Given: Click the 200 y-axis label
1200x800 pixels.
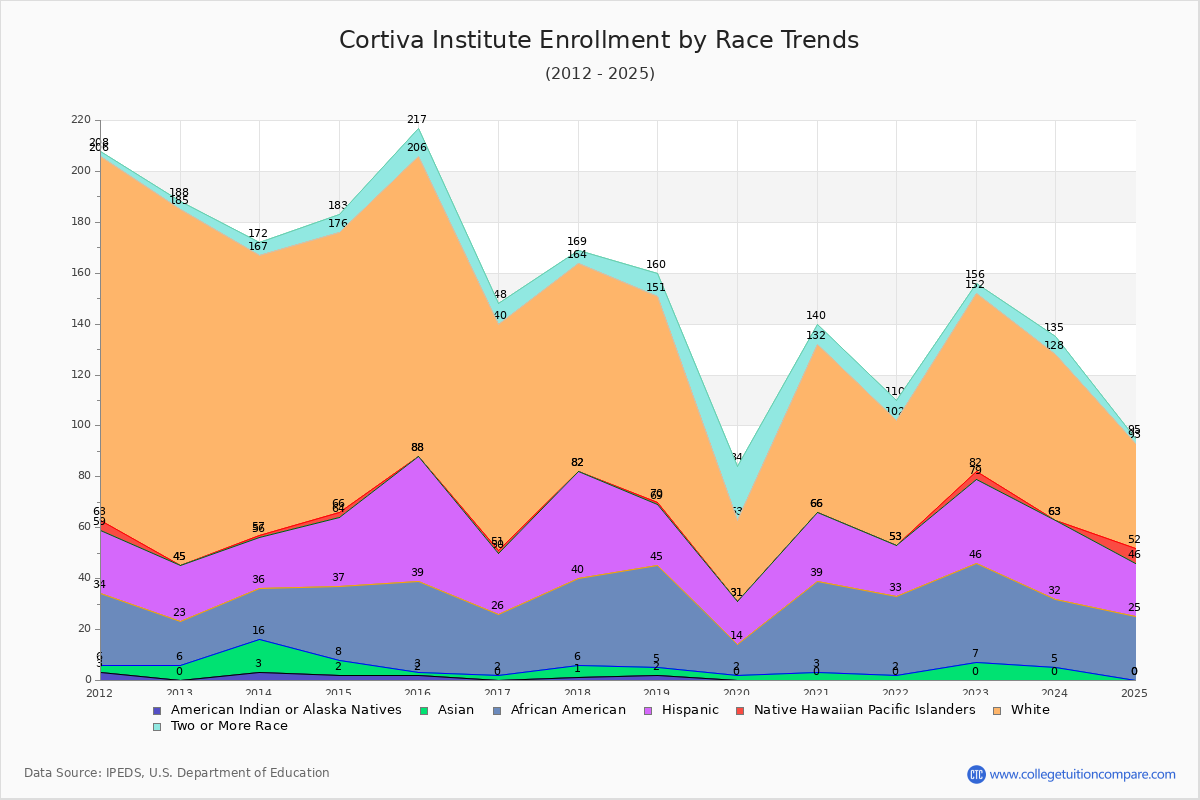Looking at the screenshot, I should (83, 171).
